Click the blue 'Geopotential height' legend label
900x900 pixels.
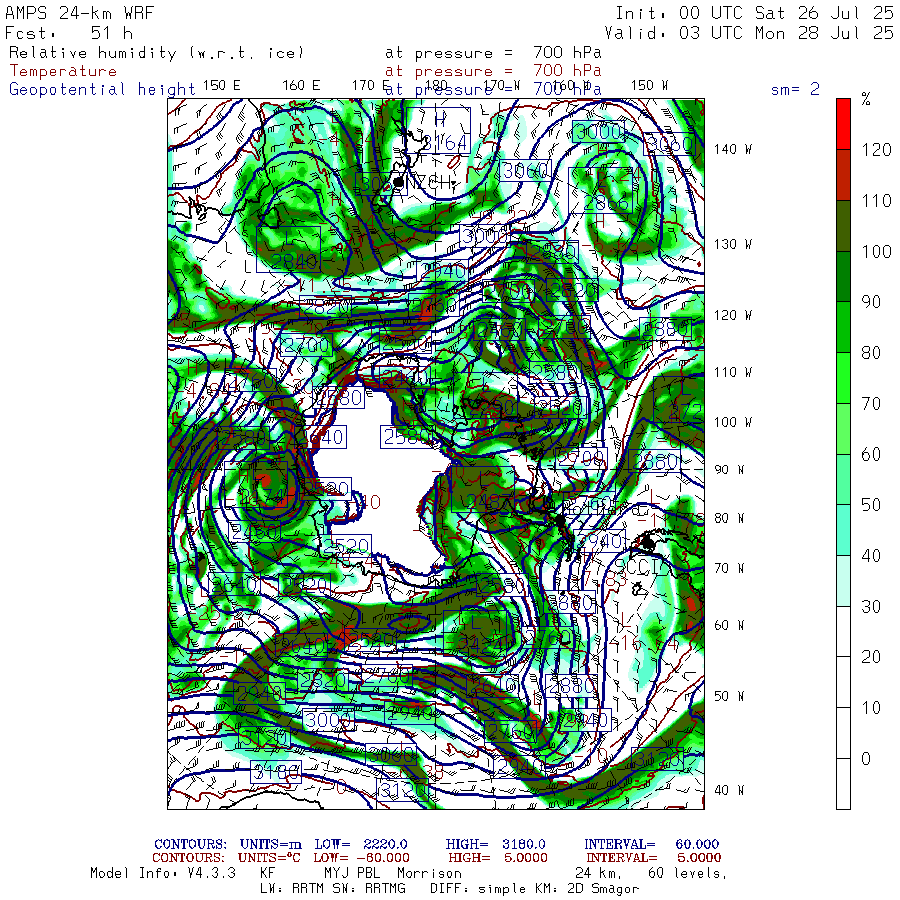pyautogui.click(x=102, y=89)
